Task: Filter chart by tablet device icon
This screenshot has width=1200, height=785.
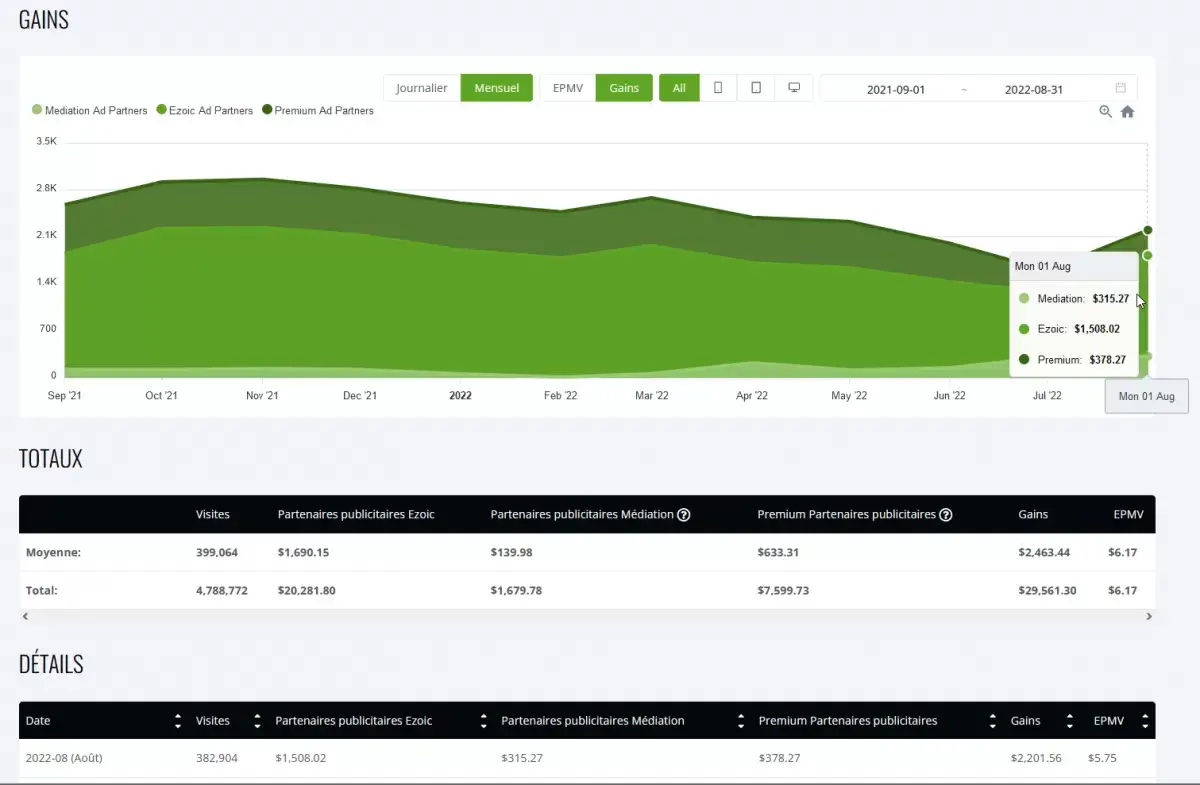Action: (756, 88)
